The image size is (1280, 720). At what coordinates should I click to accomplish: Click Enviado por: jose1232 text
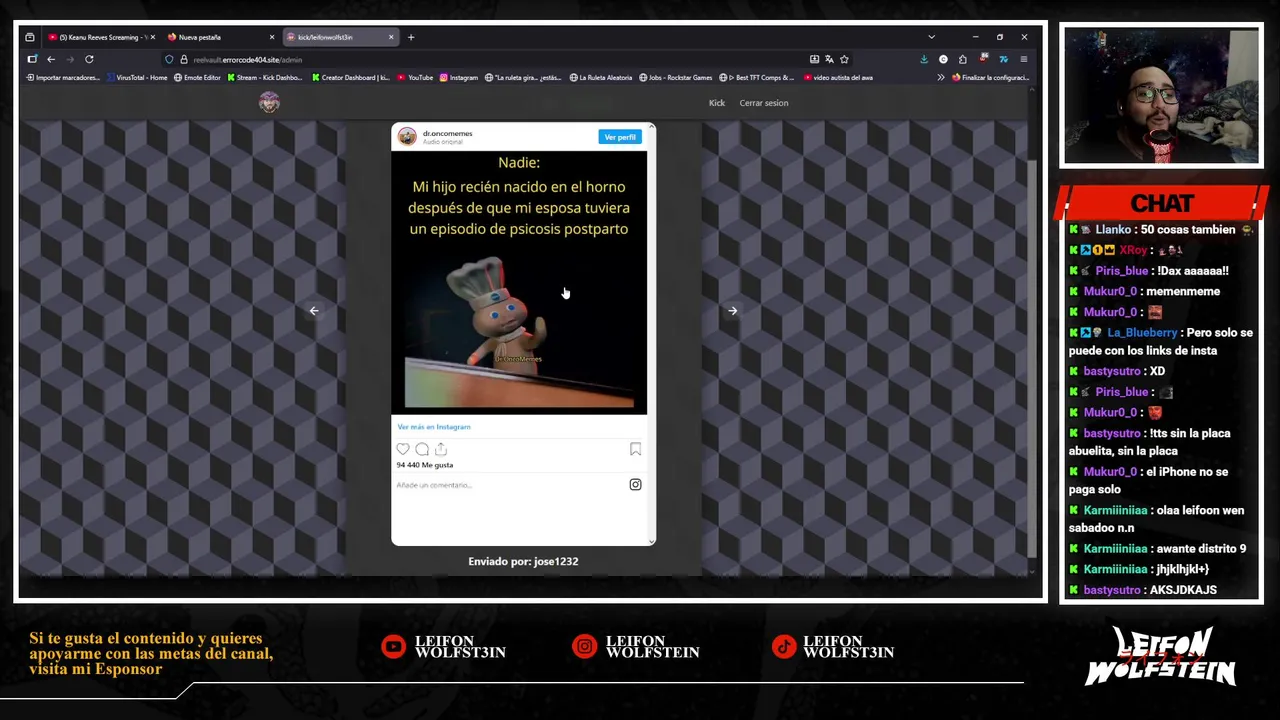tap(523, 561)
